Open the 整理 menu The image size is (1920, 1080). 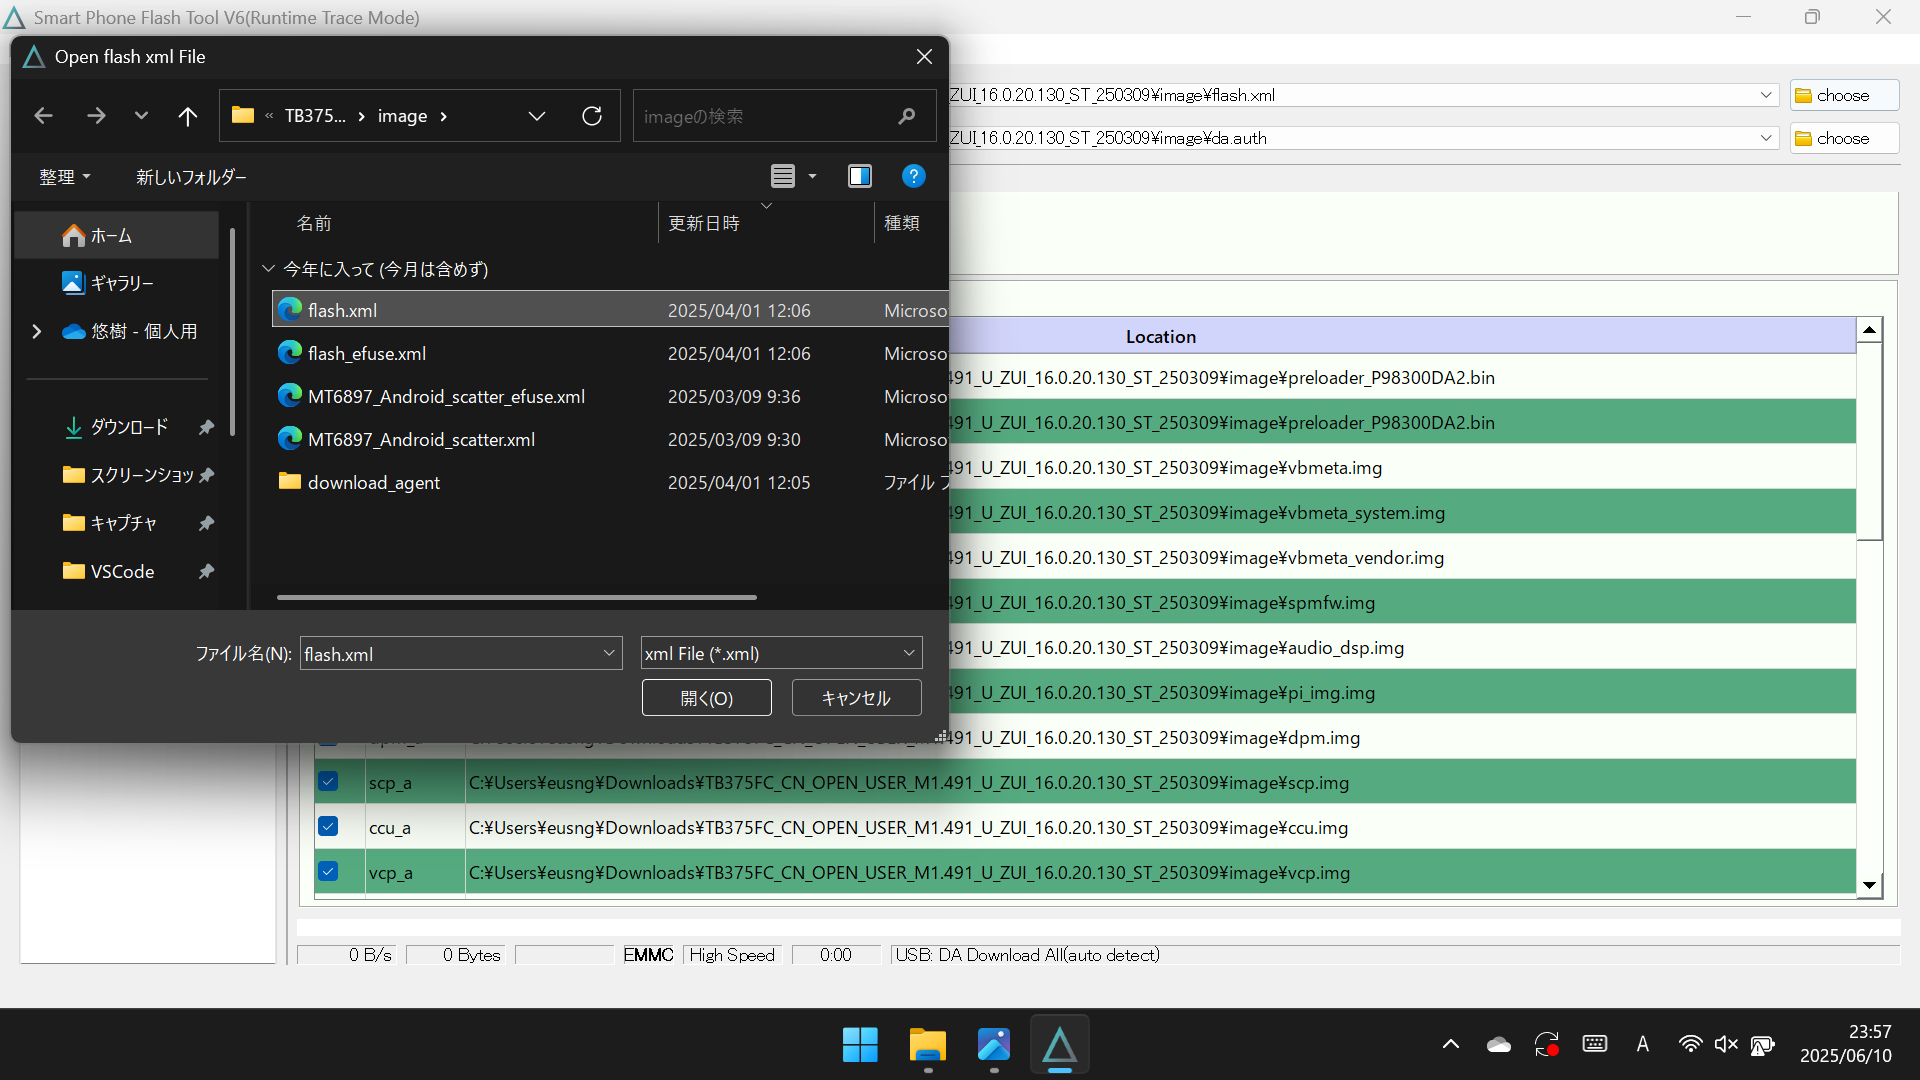[x=64, y=176]
